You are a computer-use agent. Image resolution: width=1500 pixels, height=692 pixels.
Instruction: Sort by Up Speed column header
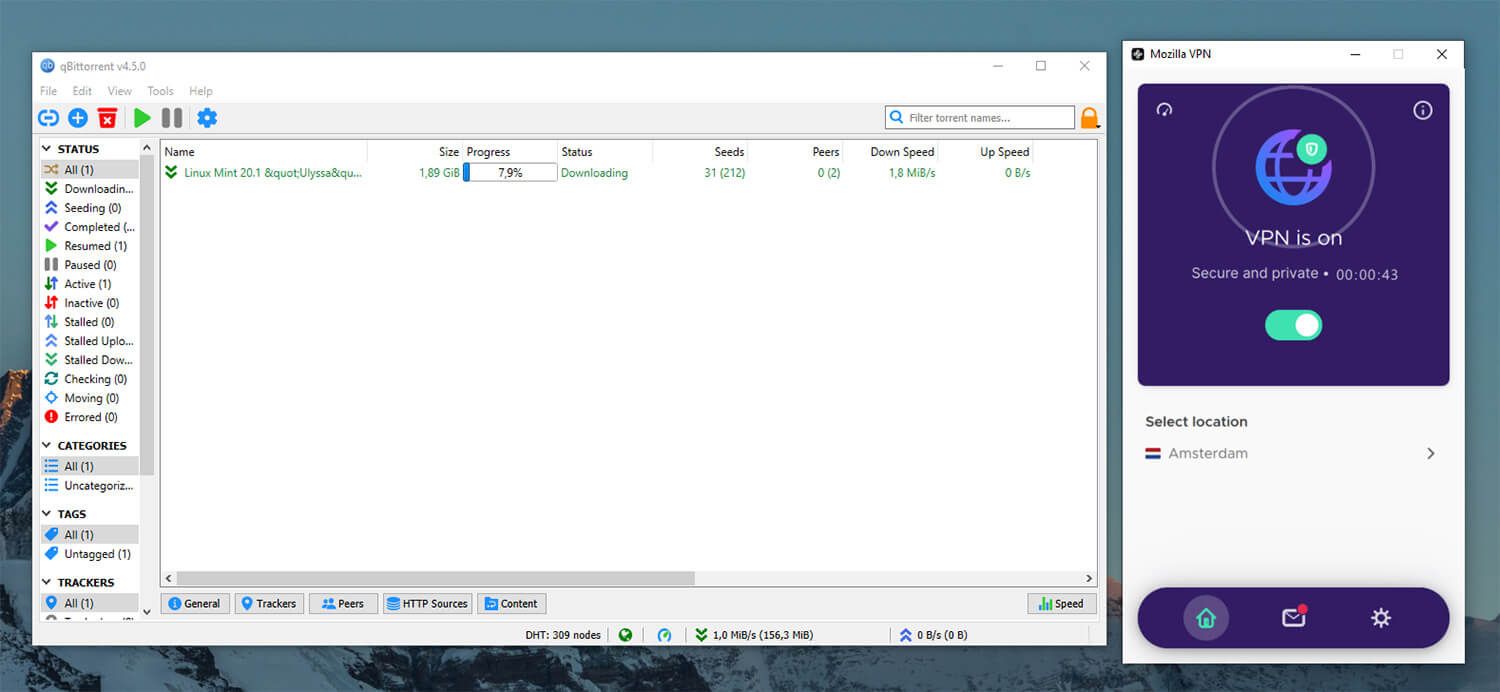tap(985, 152)
